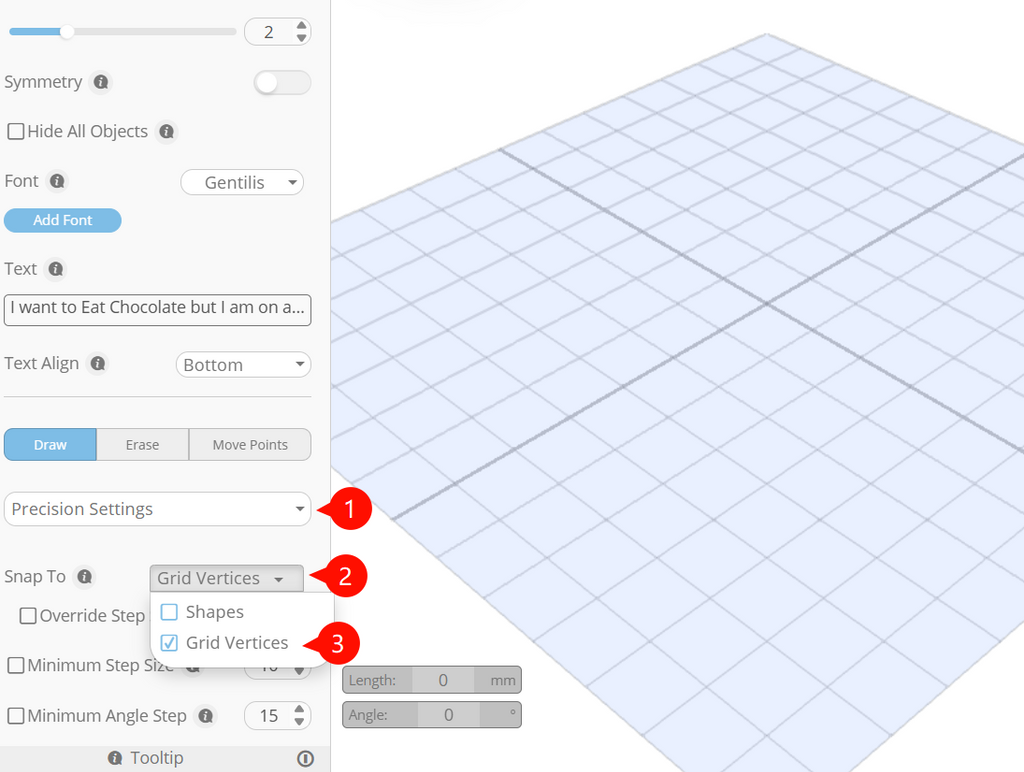This screenshot has height=772, width=1024.
Task: Click the Add Font button
Action: coord(63,220)
